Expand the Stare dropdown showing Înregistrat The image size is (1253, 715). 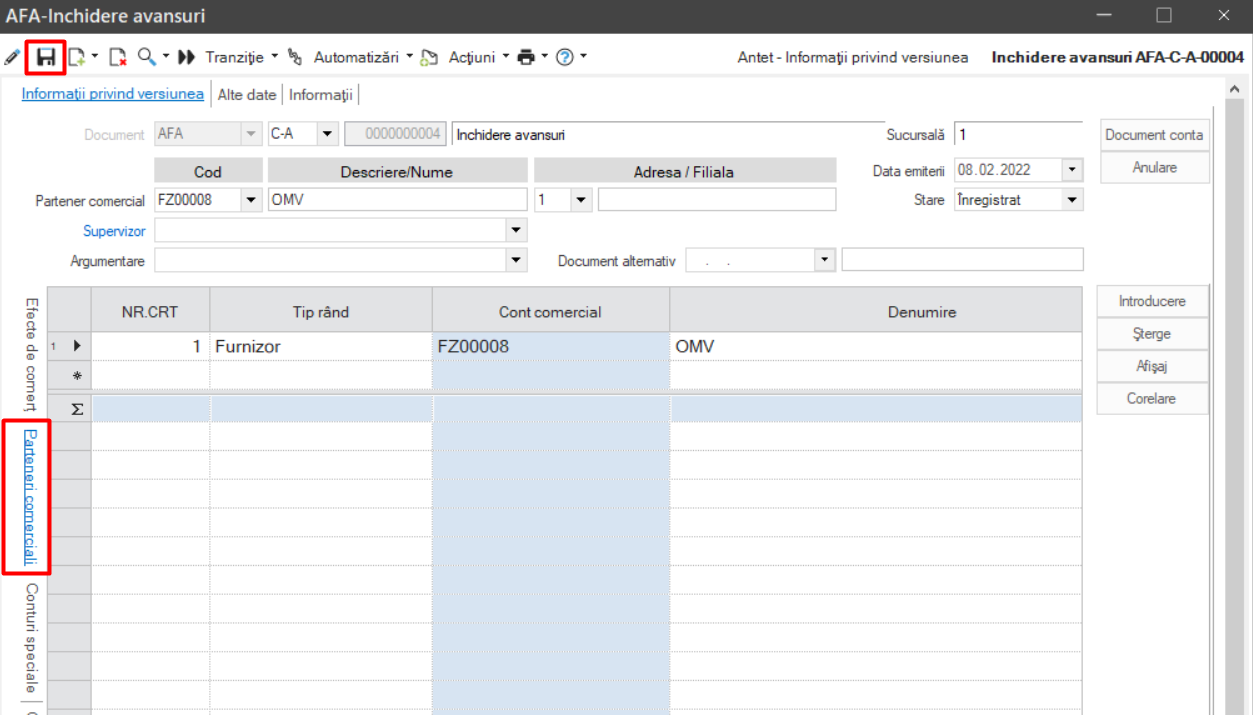[x=1073, y=200]
